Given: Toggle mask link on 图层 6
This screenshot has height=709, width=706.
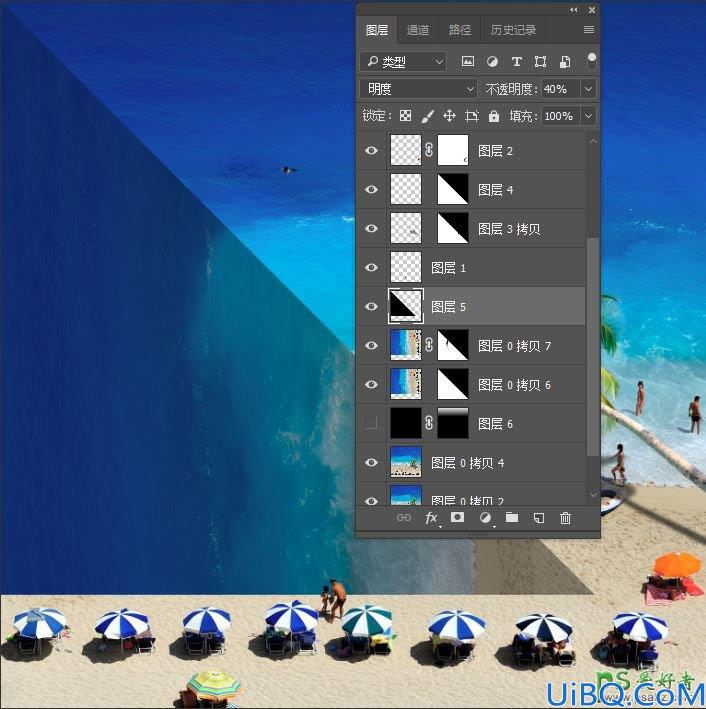Looking at the screenshot, I should coord(429,423).
